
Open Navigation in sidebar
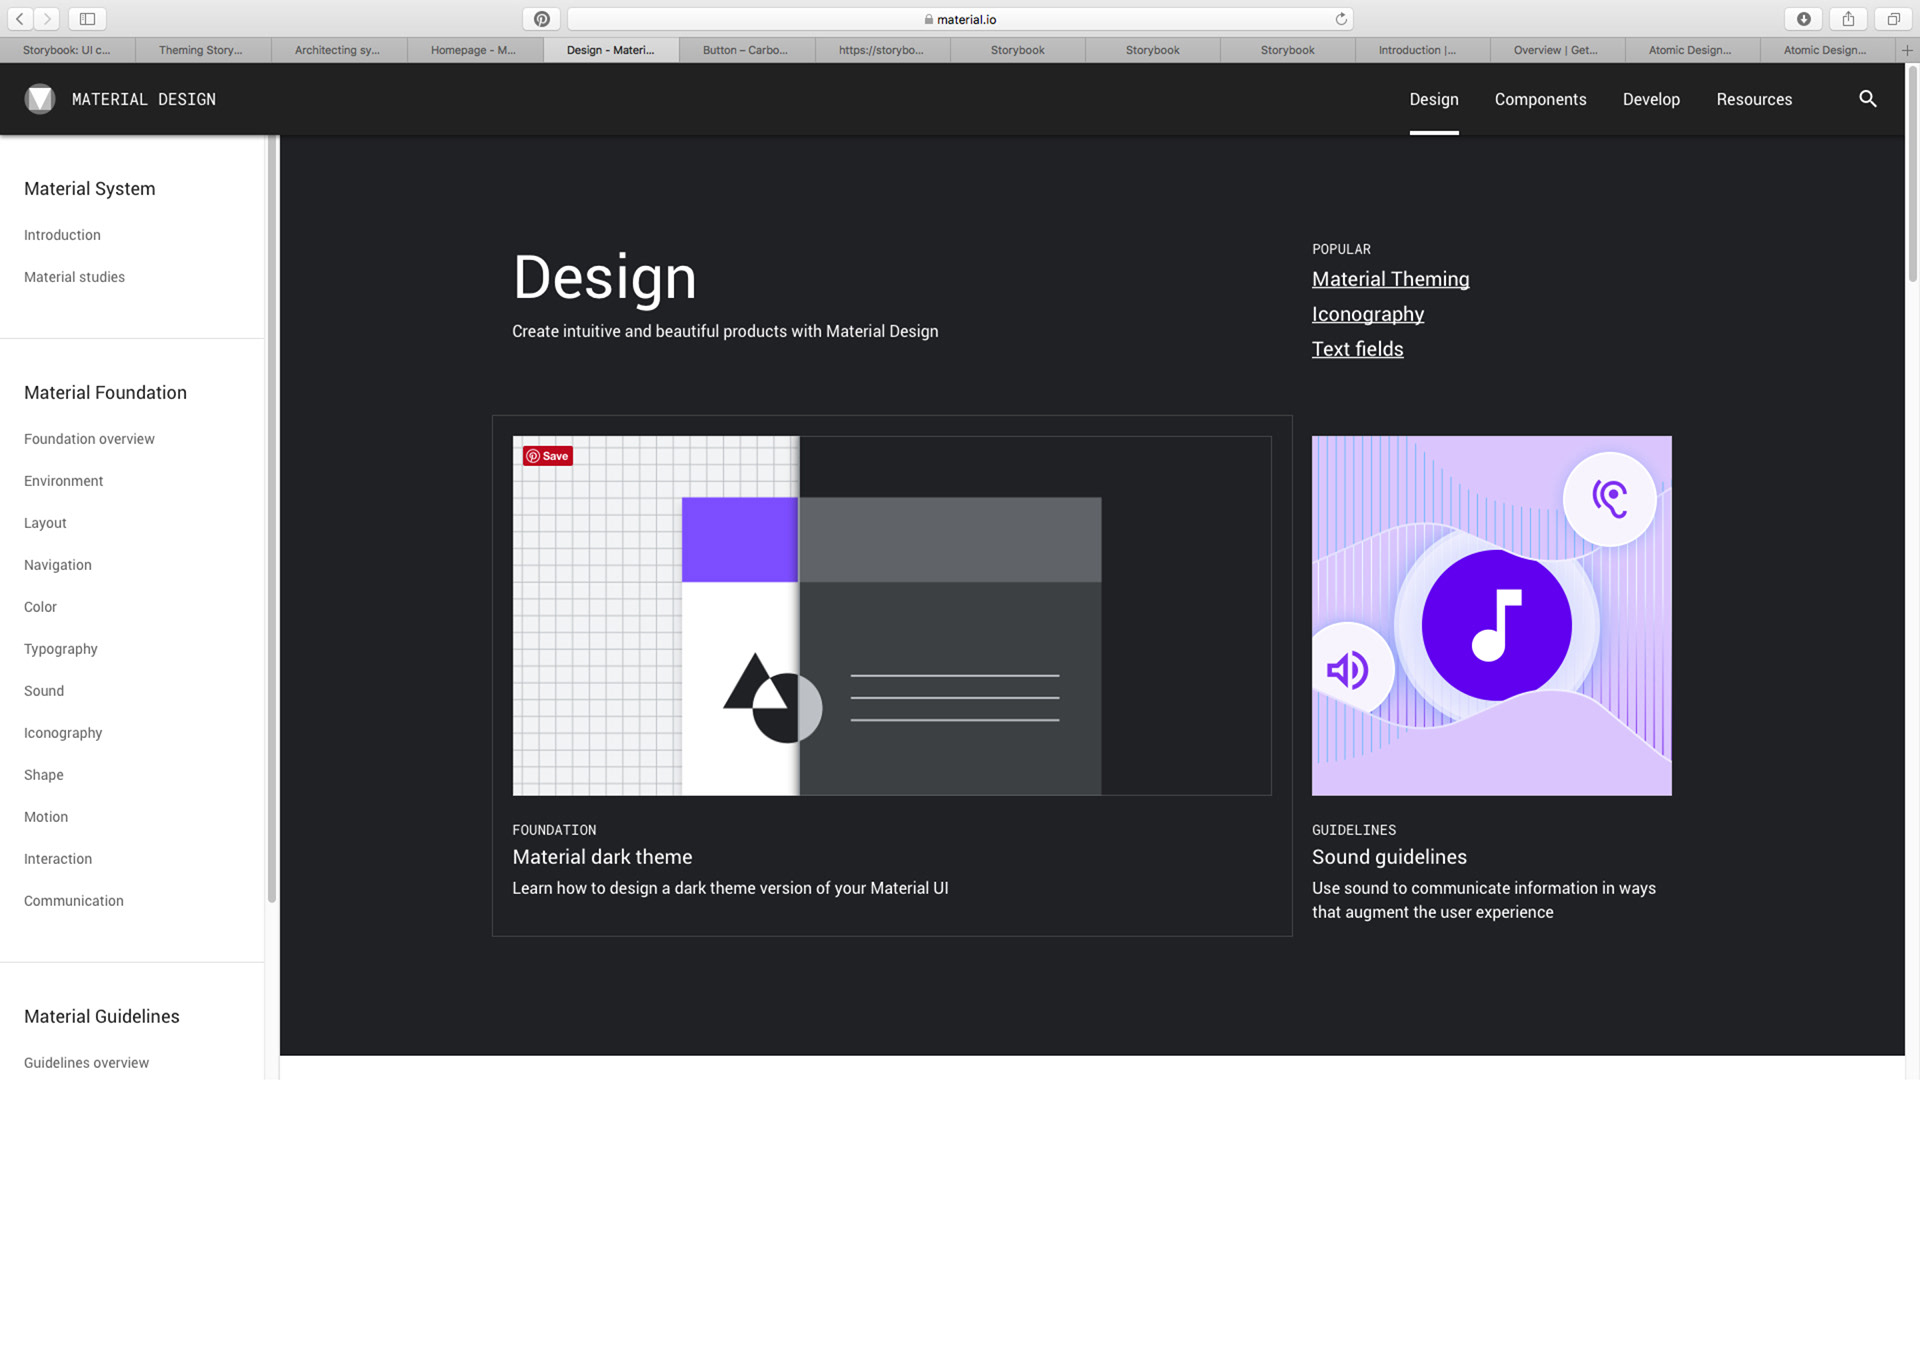[57, 565]
